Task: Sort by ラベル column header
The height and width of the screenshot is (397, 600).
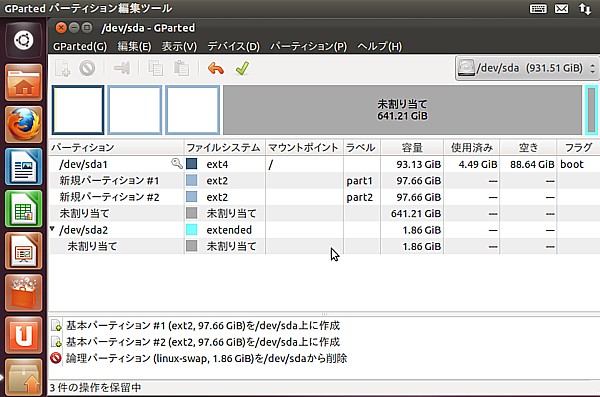Action: tap(362, 147)
